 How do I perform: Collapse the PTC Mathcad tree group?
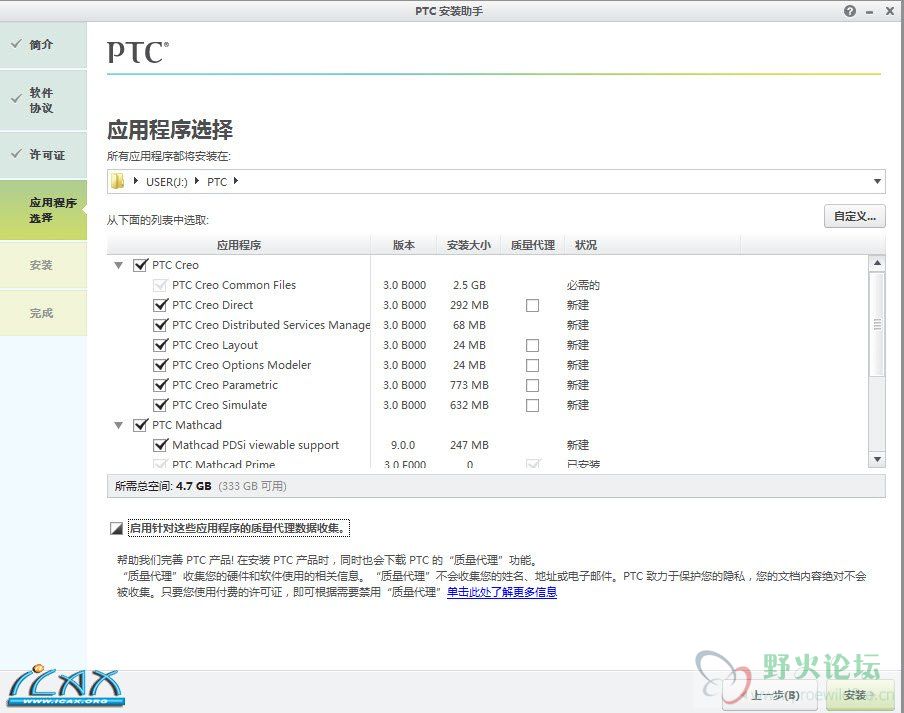coord(119,425)
